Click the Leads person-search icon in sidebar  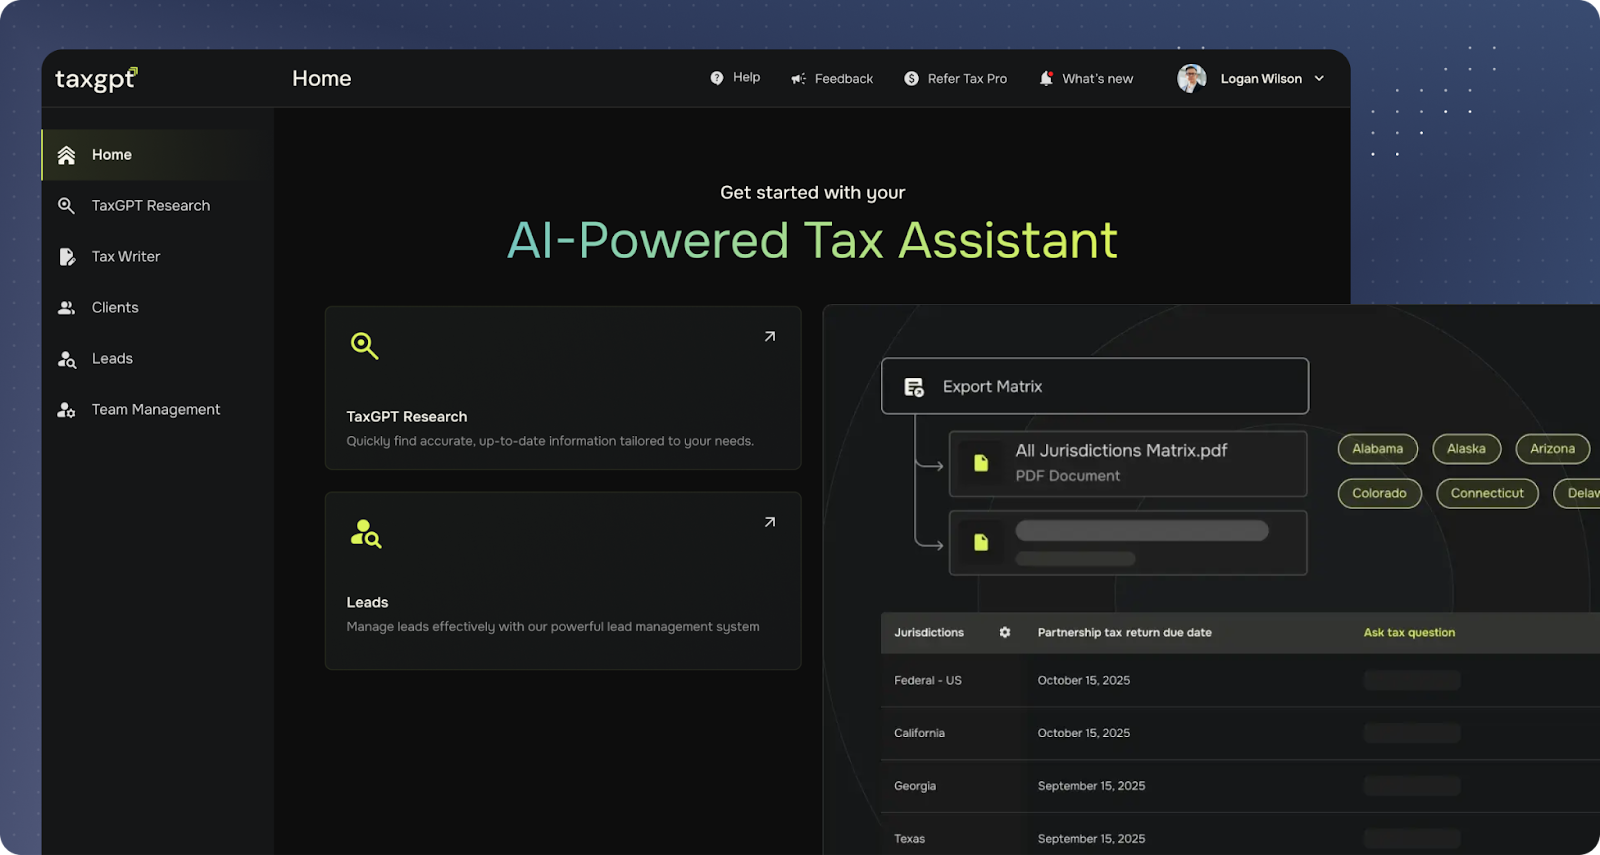click(67, 359)
